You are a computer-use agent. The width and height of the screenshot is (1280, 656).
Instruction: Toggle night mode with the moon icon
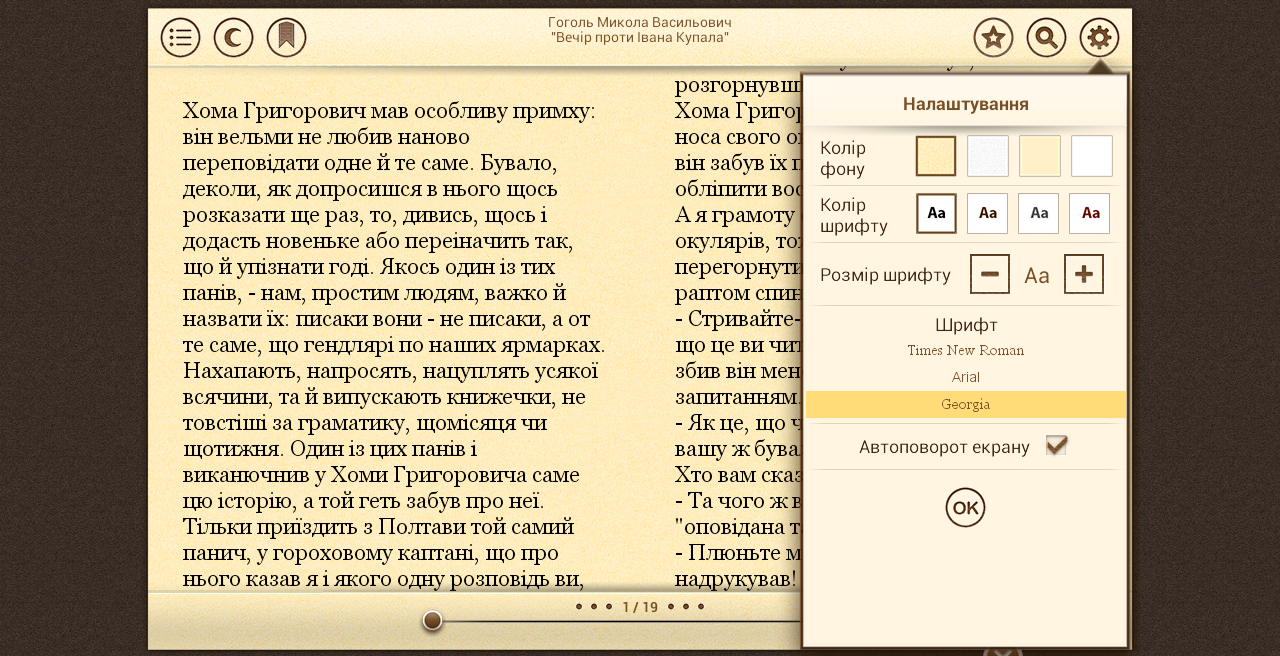click(233, 38)
